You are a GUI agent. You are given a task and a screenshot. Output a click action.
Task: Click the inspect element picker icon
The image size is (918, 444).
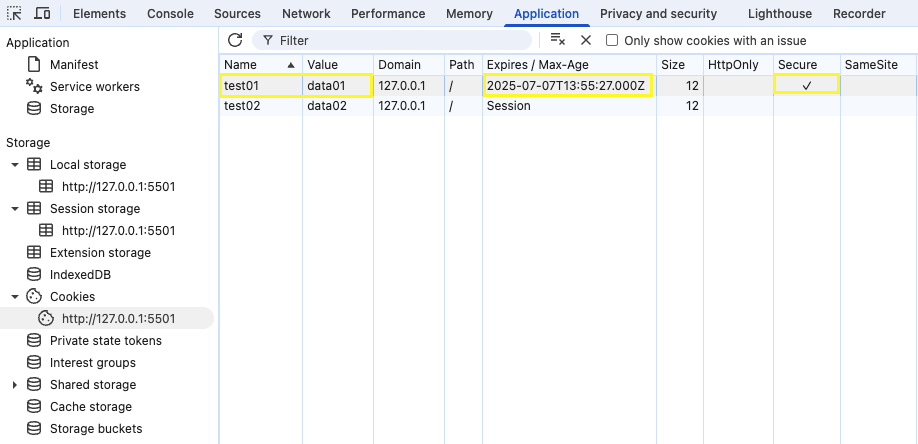(x=15, y=14)
